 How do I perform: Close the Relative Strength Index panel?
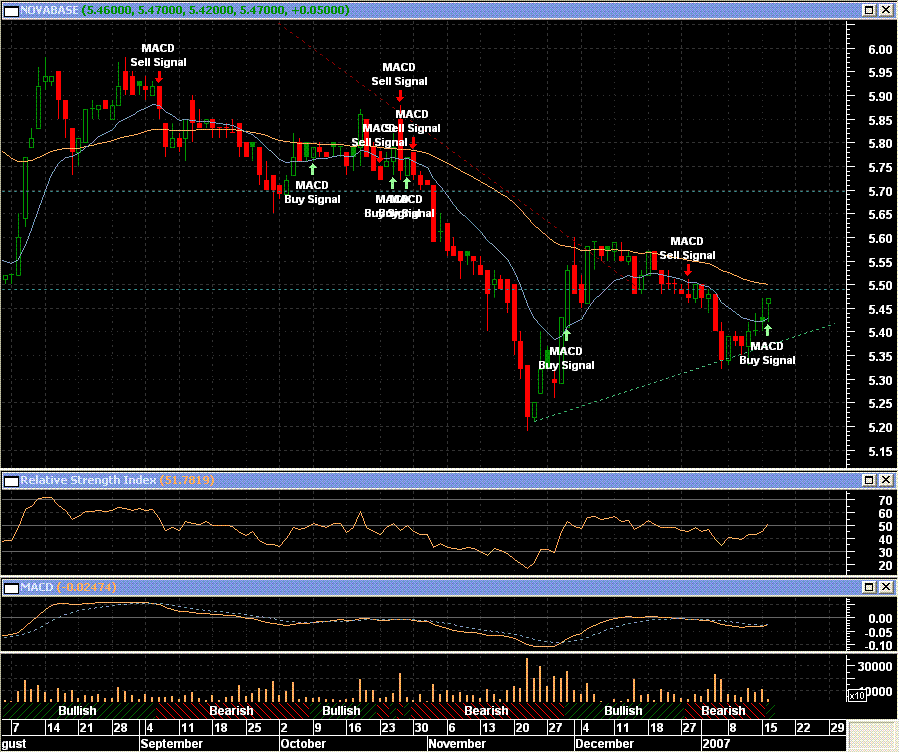[886, 481]
